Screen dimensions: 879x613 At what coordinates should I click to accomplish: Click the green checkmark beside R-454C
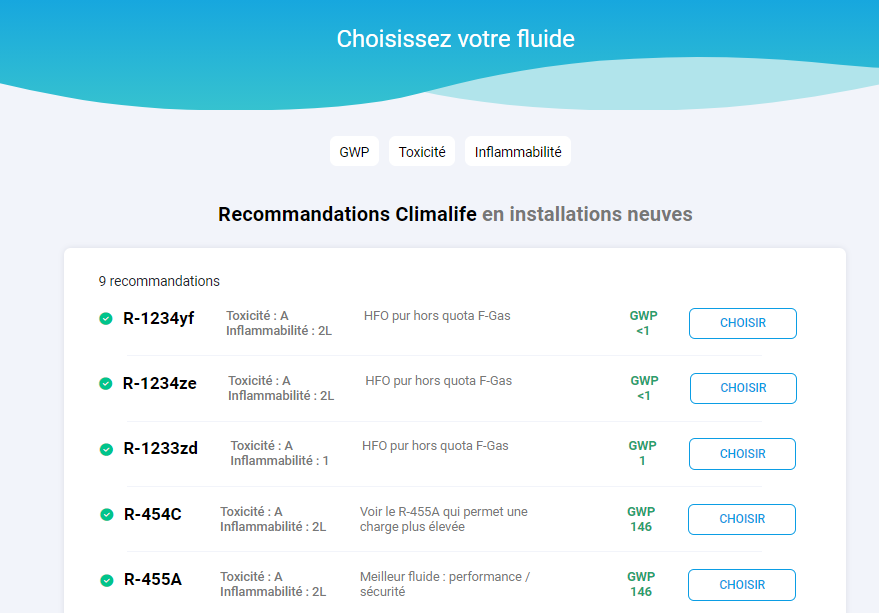[x=107, y=514]
